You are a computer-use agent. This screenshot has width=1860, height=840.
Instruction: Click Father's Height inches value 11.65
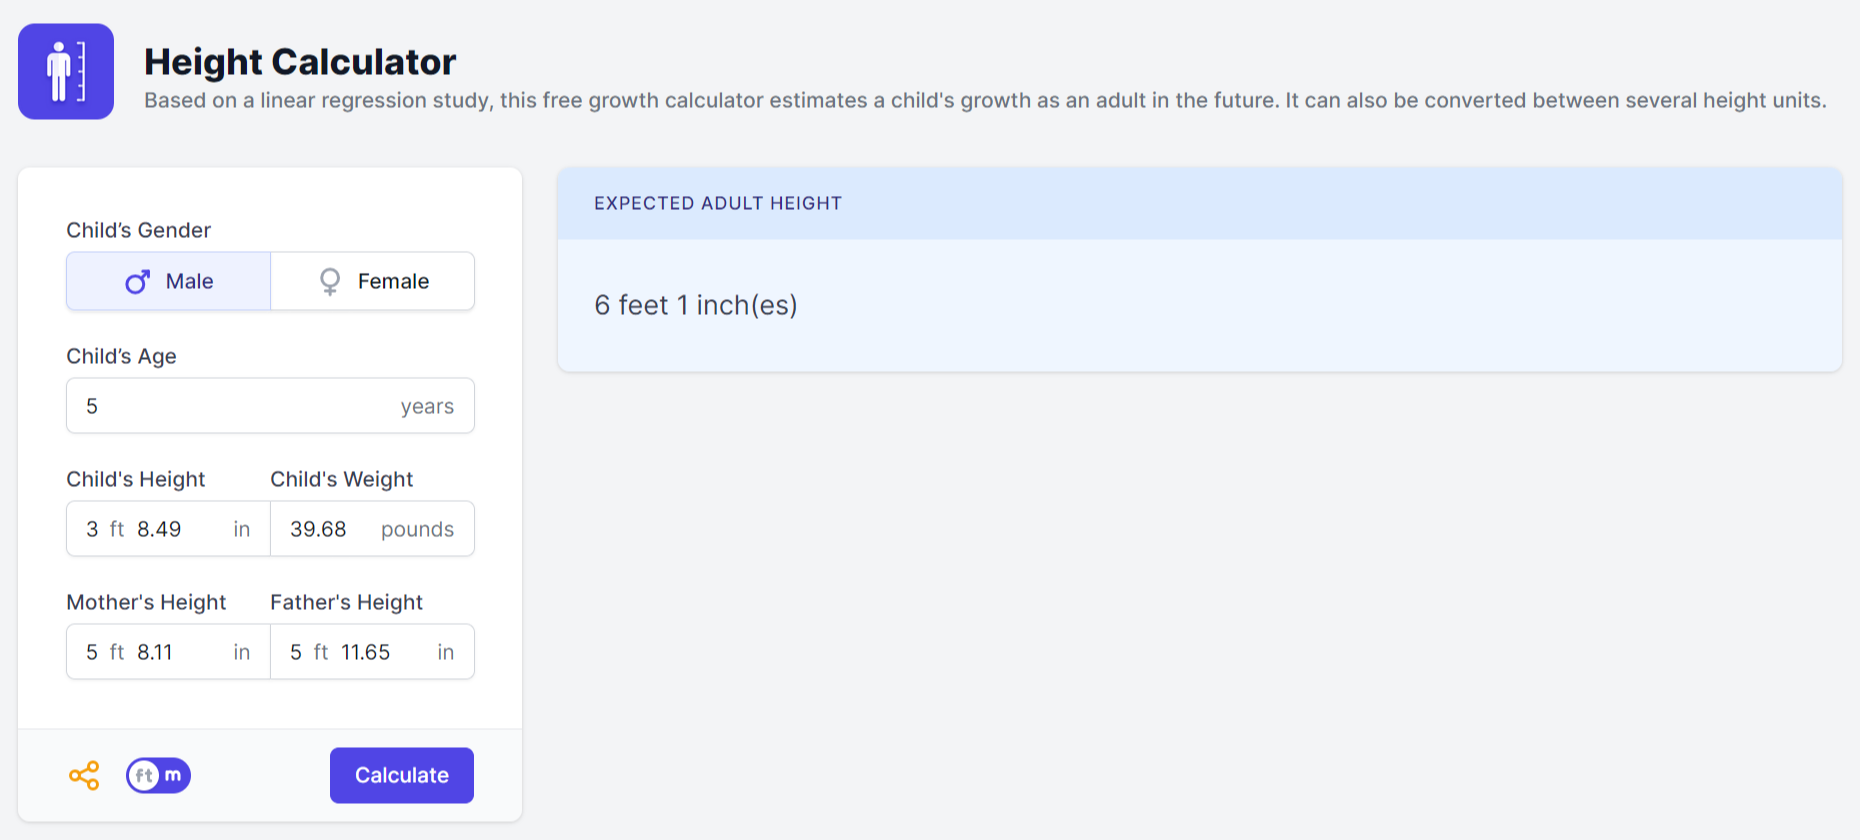pyautogui.click(x=365, y=651)
